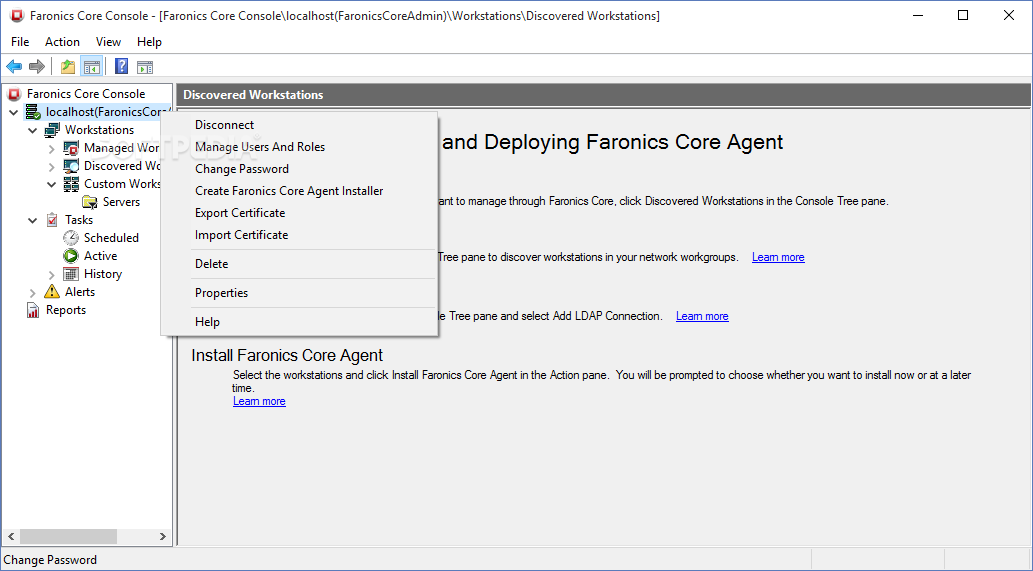Click the Workstations node icon
Screen dimensions: 1033x571
(x=52, y=130)
